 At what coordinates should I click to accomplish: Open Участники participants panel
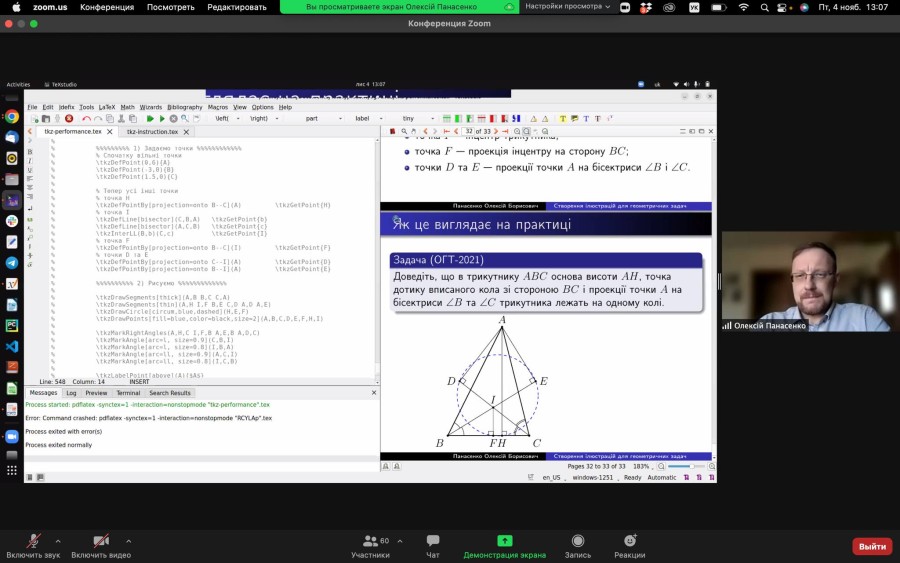coord(370,546)
